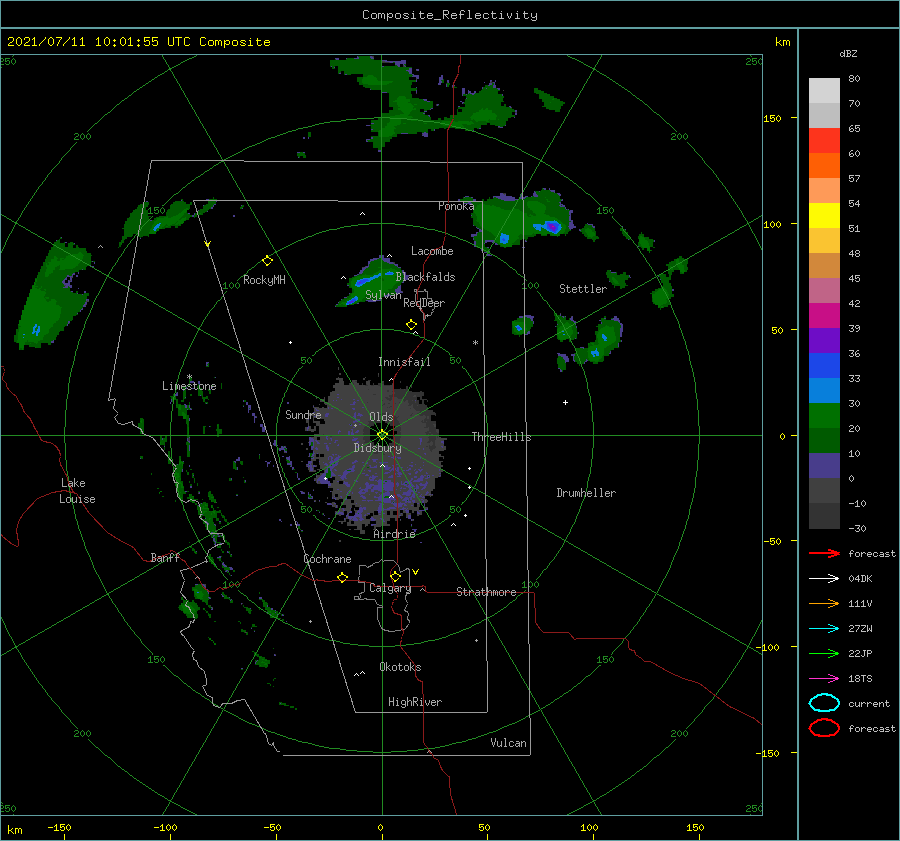Viewport: 900px width, 841px height.
Task: Select the 80 dBZ light gray swatch
Action: (x=824, y=90)
